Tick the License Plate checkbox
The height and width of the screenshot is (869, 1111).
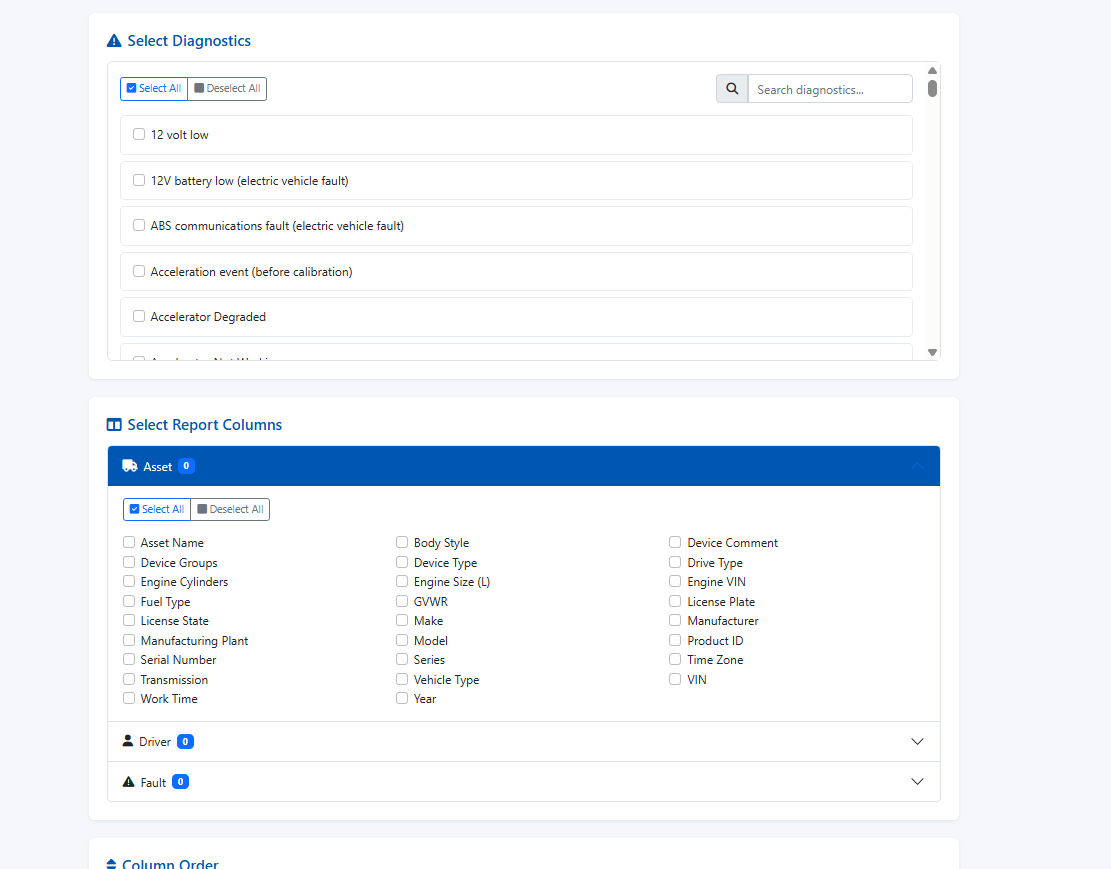click(675, 601)
